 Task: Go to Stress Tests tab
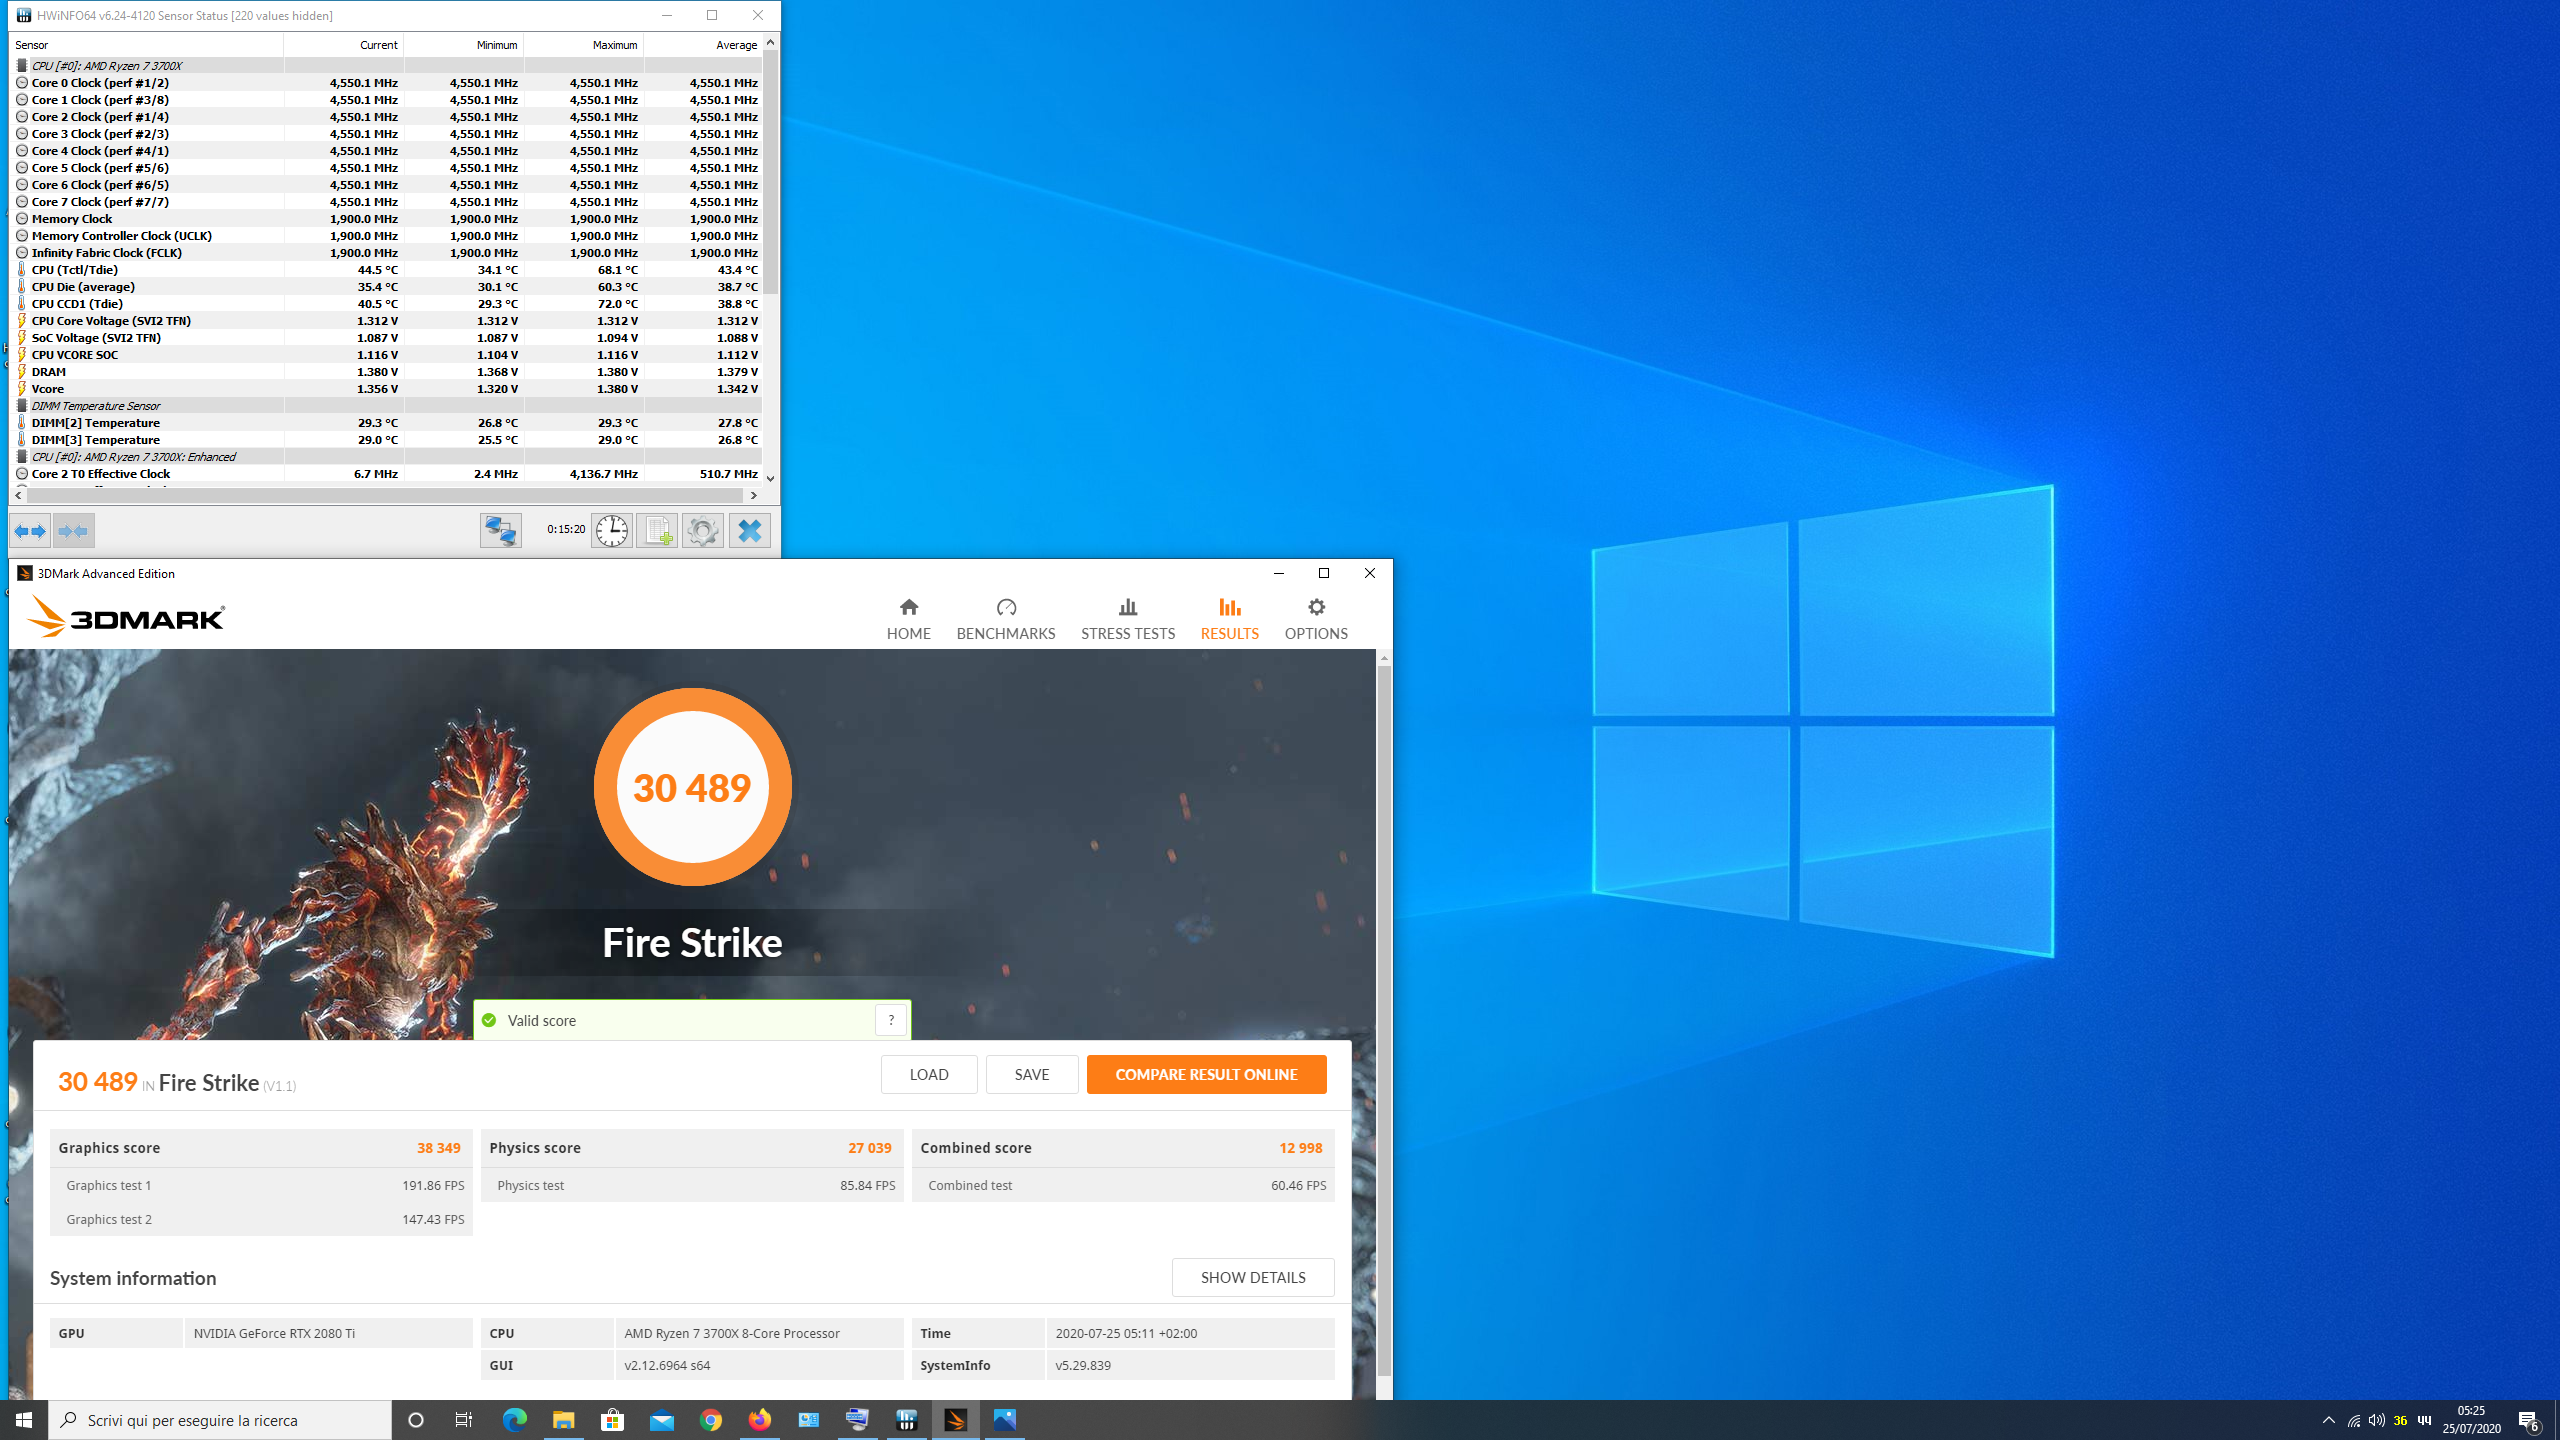pyautogui.click(x=1127, y=618)
